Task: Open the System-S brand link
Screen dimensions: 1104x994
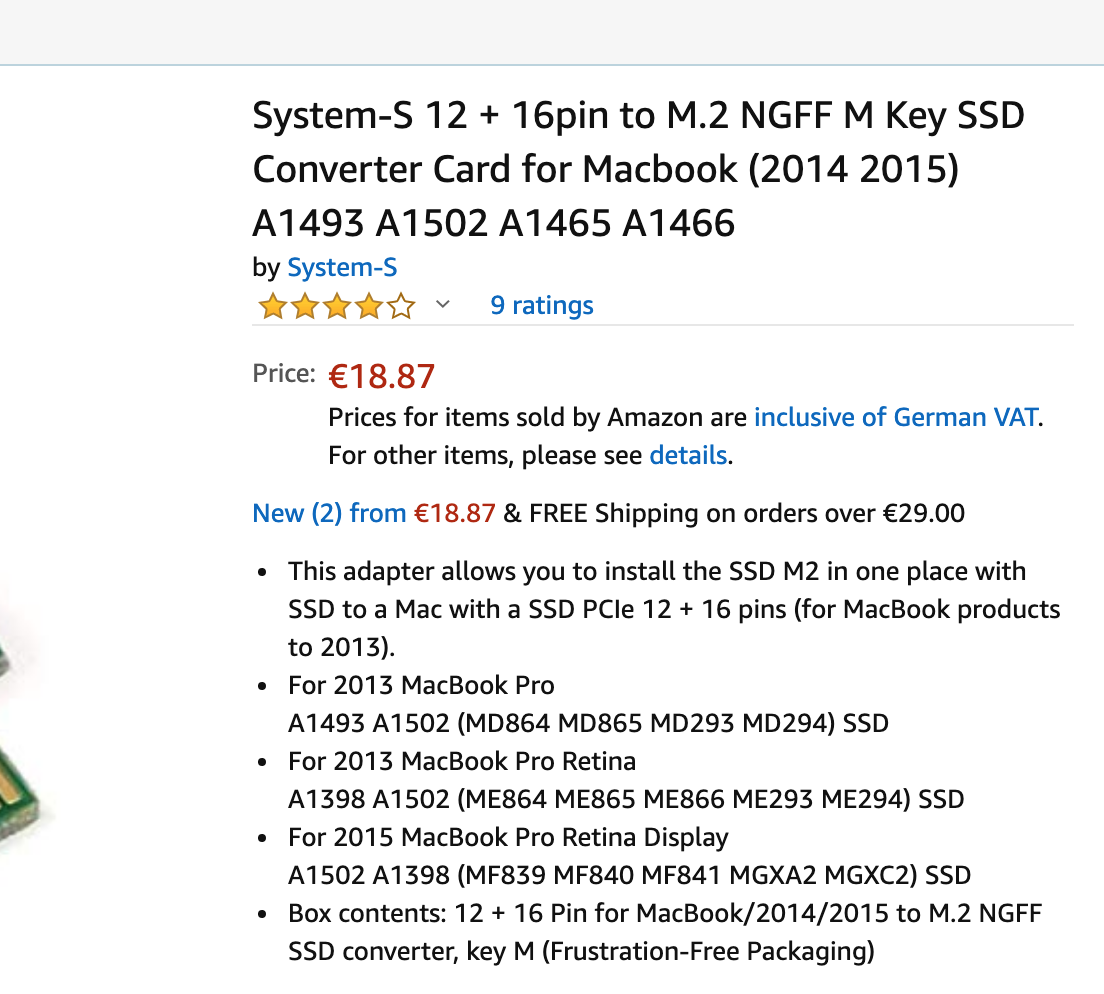Action: [x=342, y=268]
